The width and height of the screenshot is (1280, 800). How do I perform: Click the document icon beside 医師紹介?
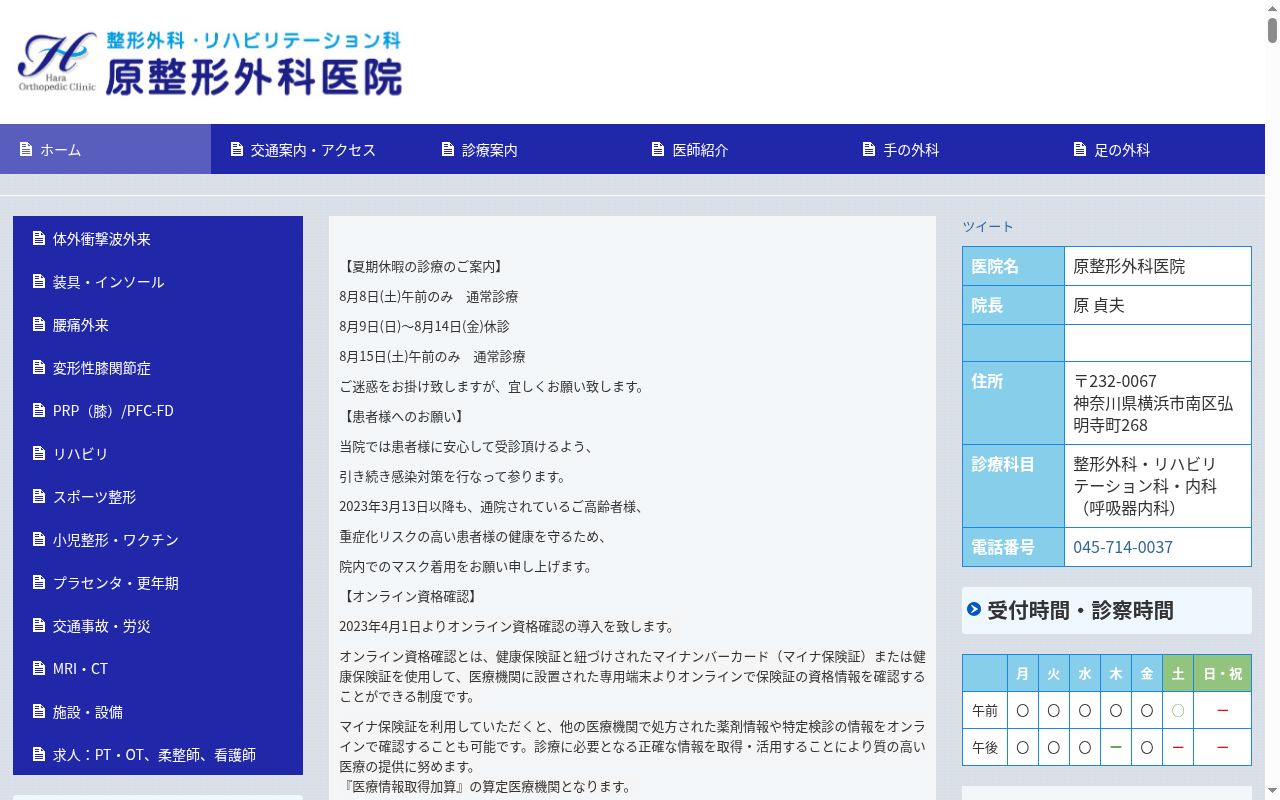point(658,149)
